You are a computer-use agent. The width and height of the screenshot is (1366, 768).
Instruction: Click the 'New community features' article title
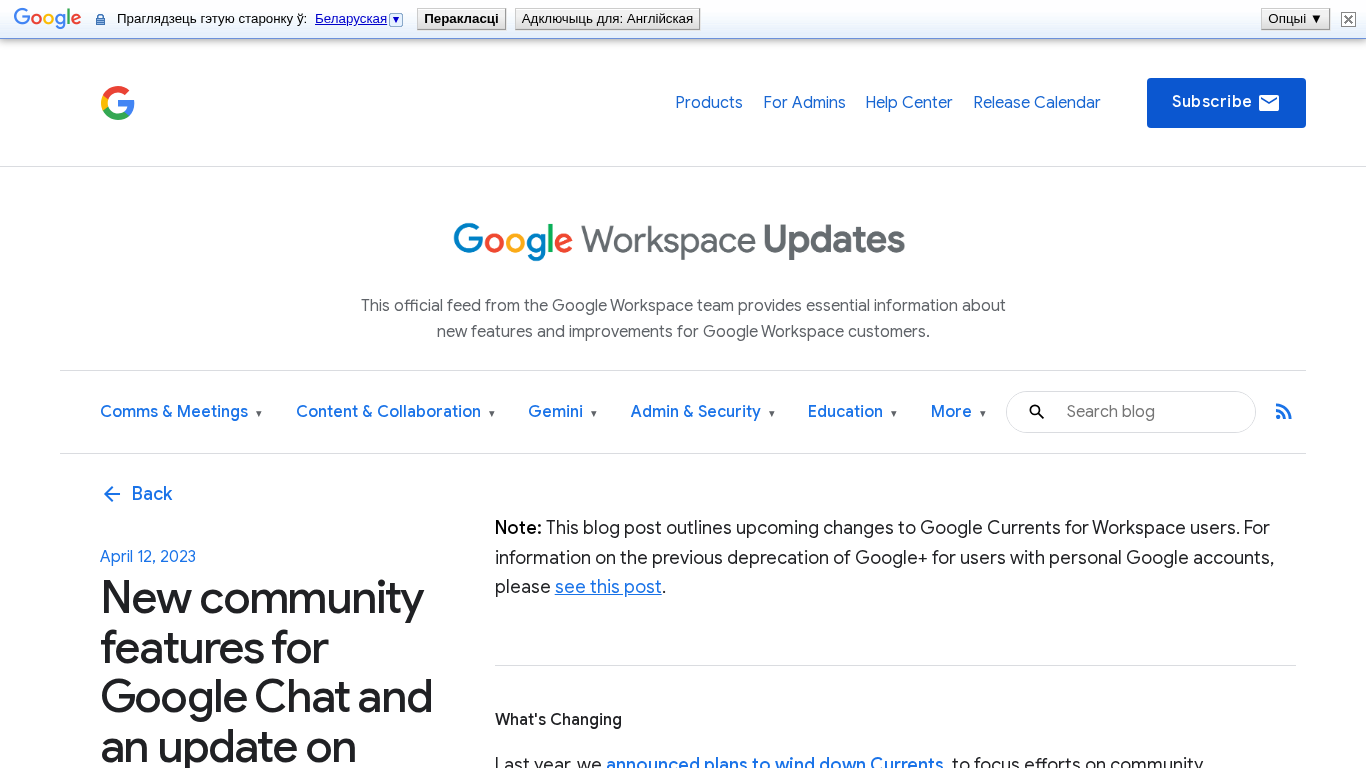(x=266, y=671)
